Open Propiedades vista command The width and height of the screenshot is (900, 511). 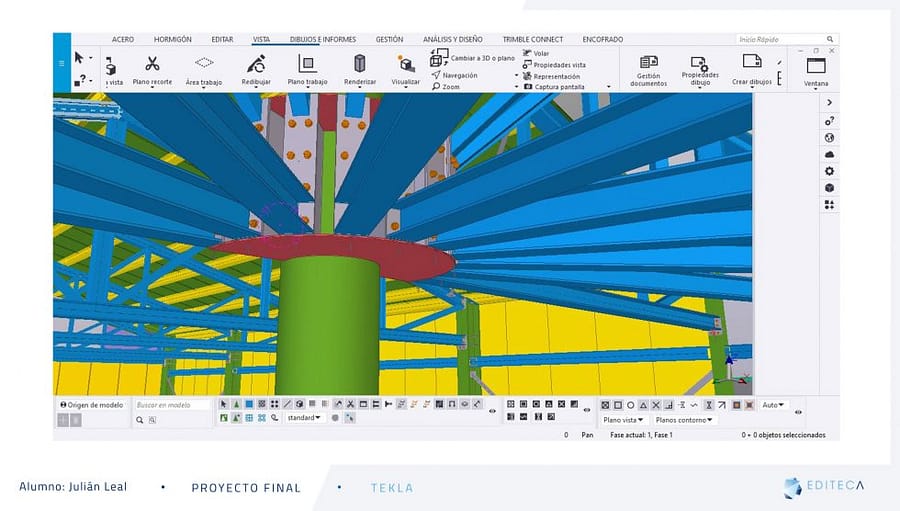click(x=554, y=65)
